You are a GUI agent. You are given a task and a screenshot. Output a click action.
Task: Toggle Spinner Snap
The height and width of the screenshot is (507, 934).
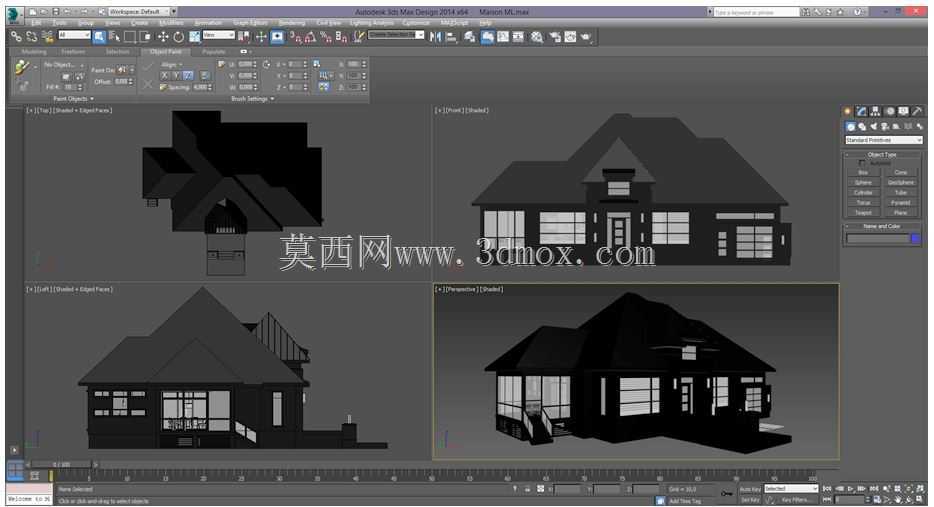[x=341, y=37]
